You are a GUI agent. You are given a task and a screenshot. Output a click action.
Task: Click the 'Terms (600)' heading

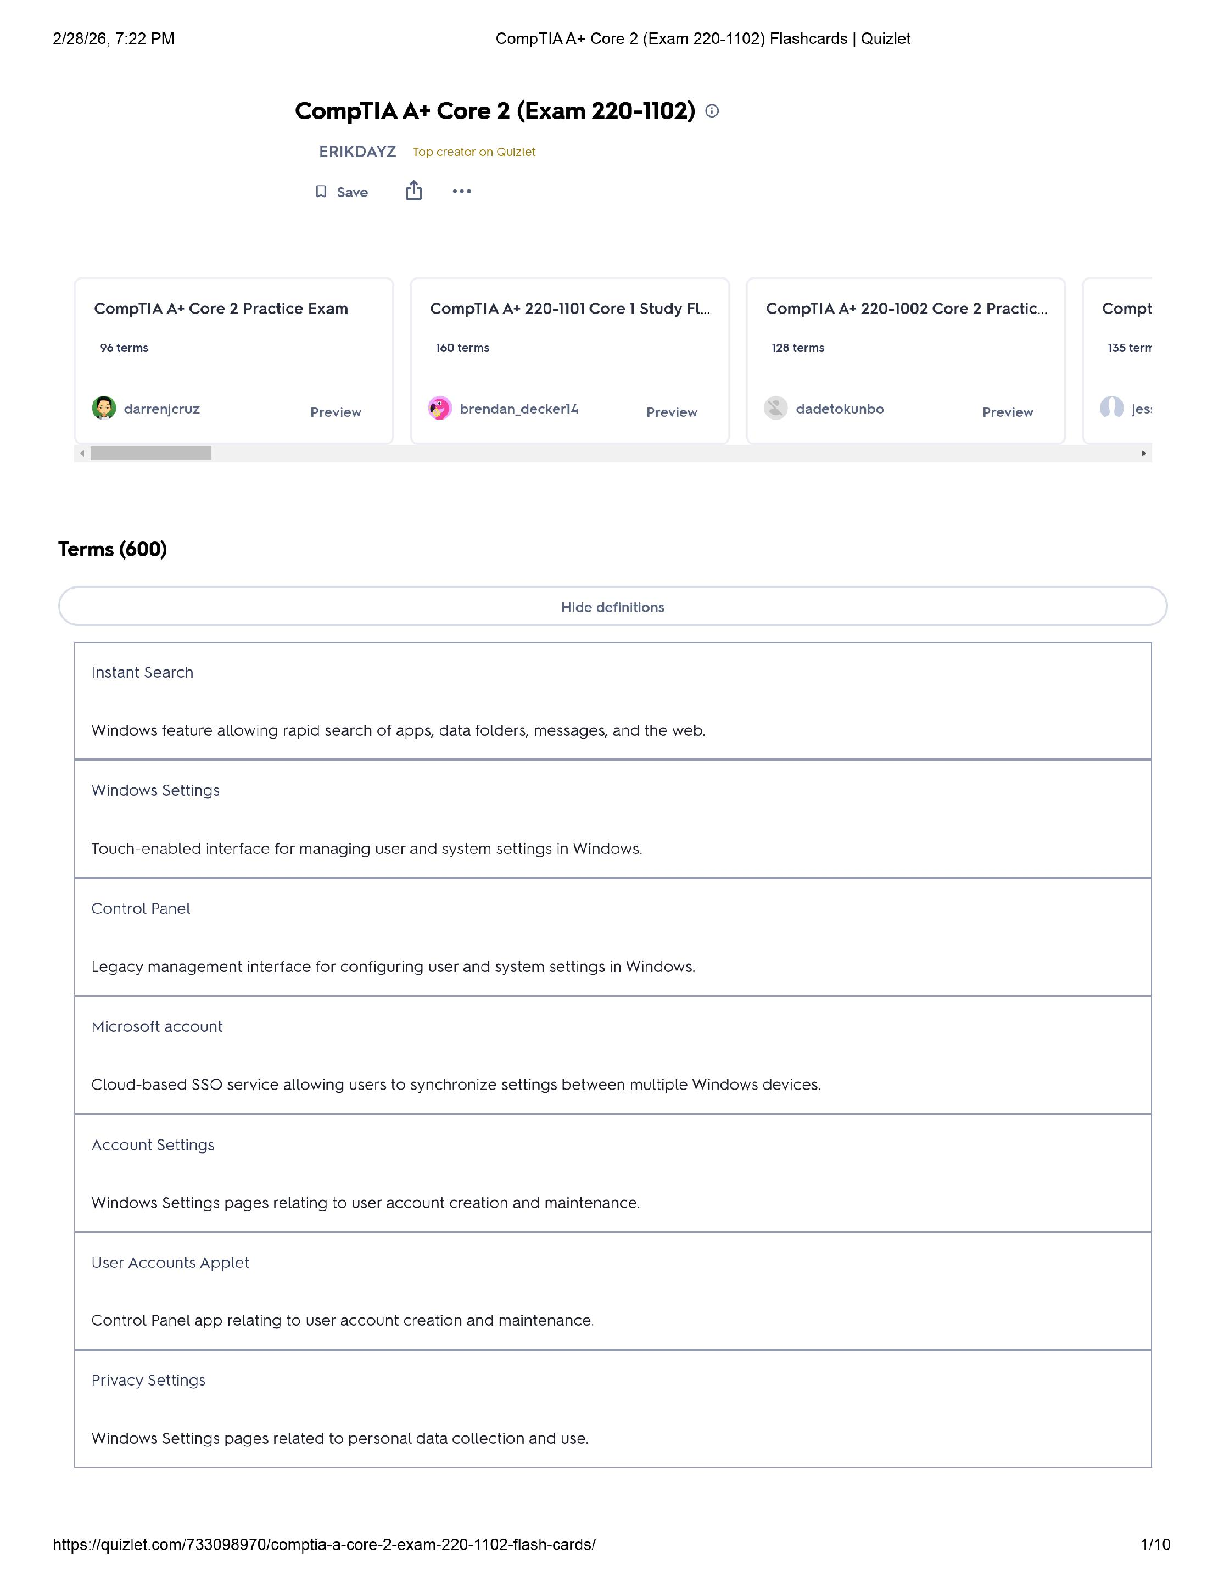(x=112, y=549)
